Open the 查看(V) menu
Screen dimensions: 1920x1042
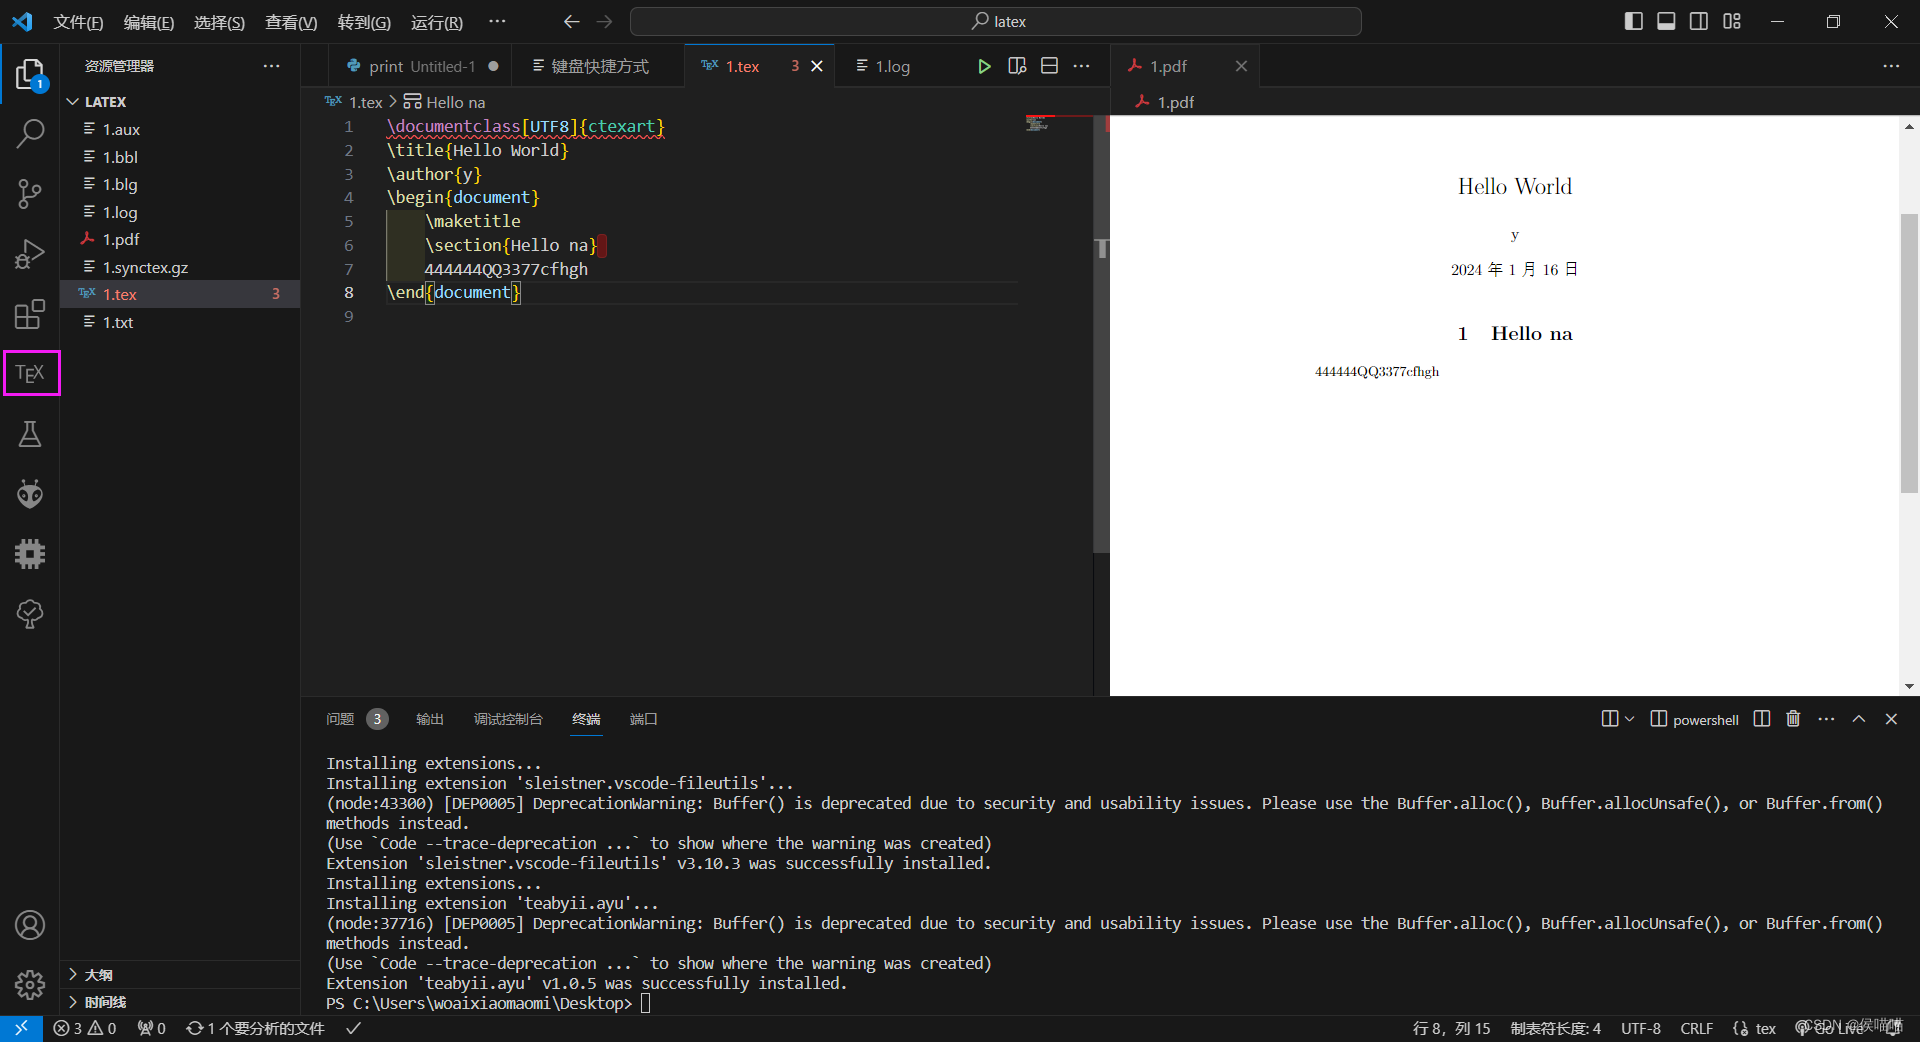[x=290, y=22]
